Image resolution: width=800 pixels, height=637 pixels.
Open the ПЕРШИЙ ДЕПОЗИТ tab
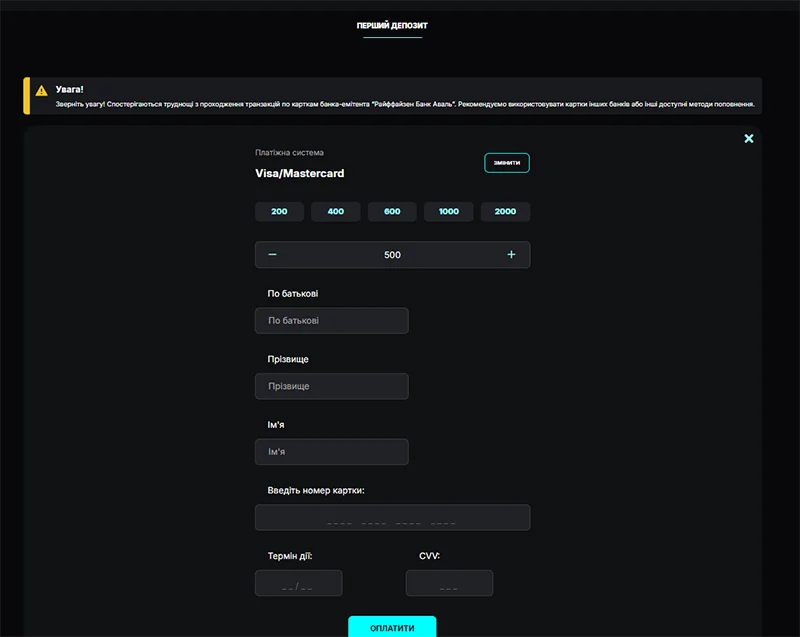coord(392,26)
